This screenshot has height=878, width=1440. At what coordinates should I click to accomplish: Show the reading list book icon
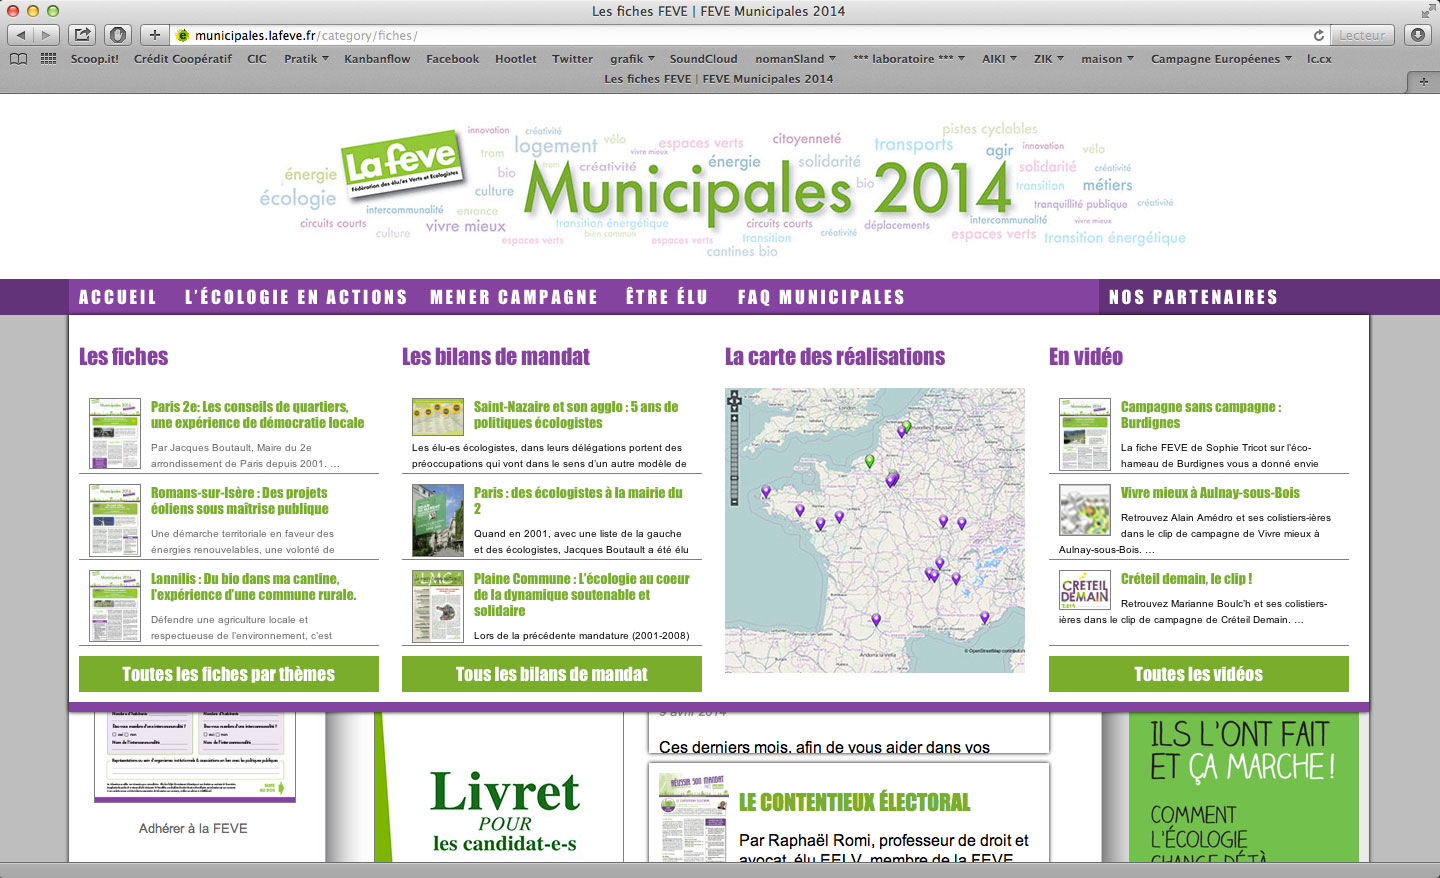point(19,59)
